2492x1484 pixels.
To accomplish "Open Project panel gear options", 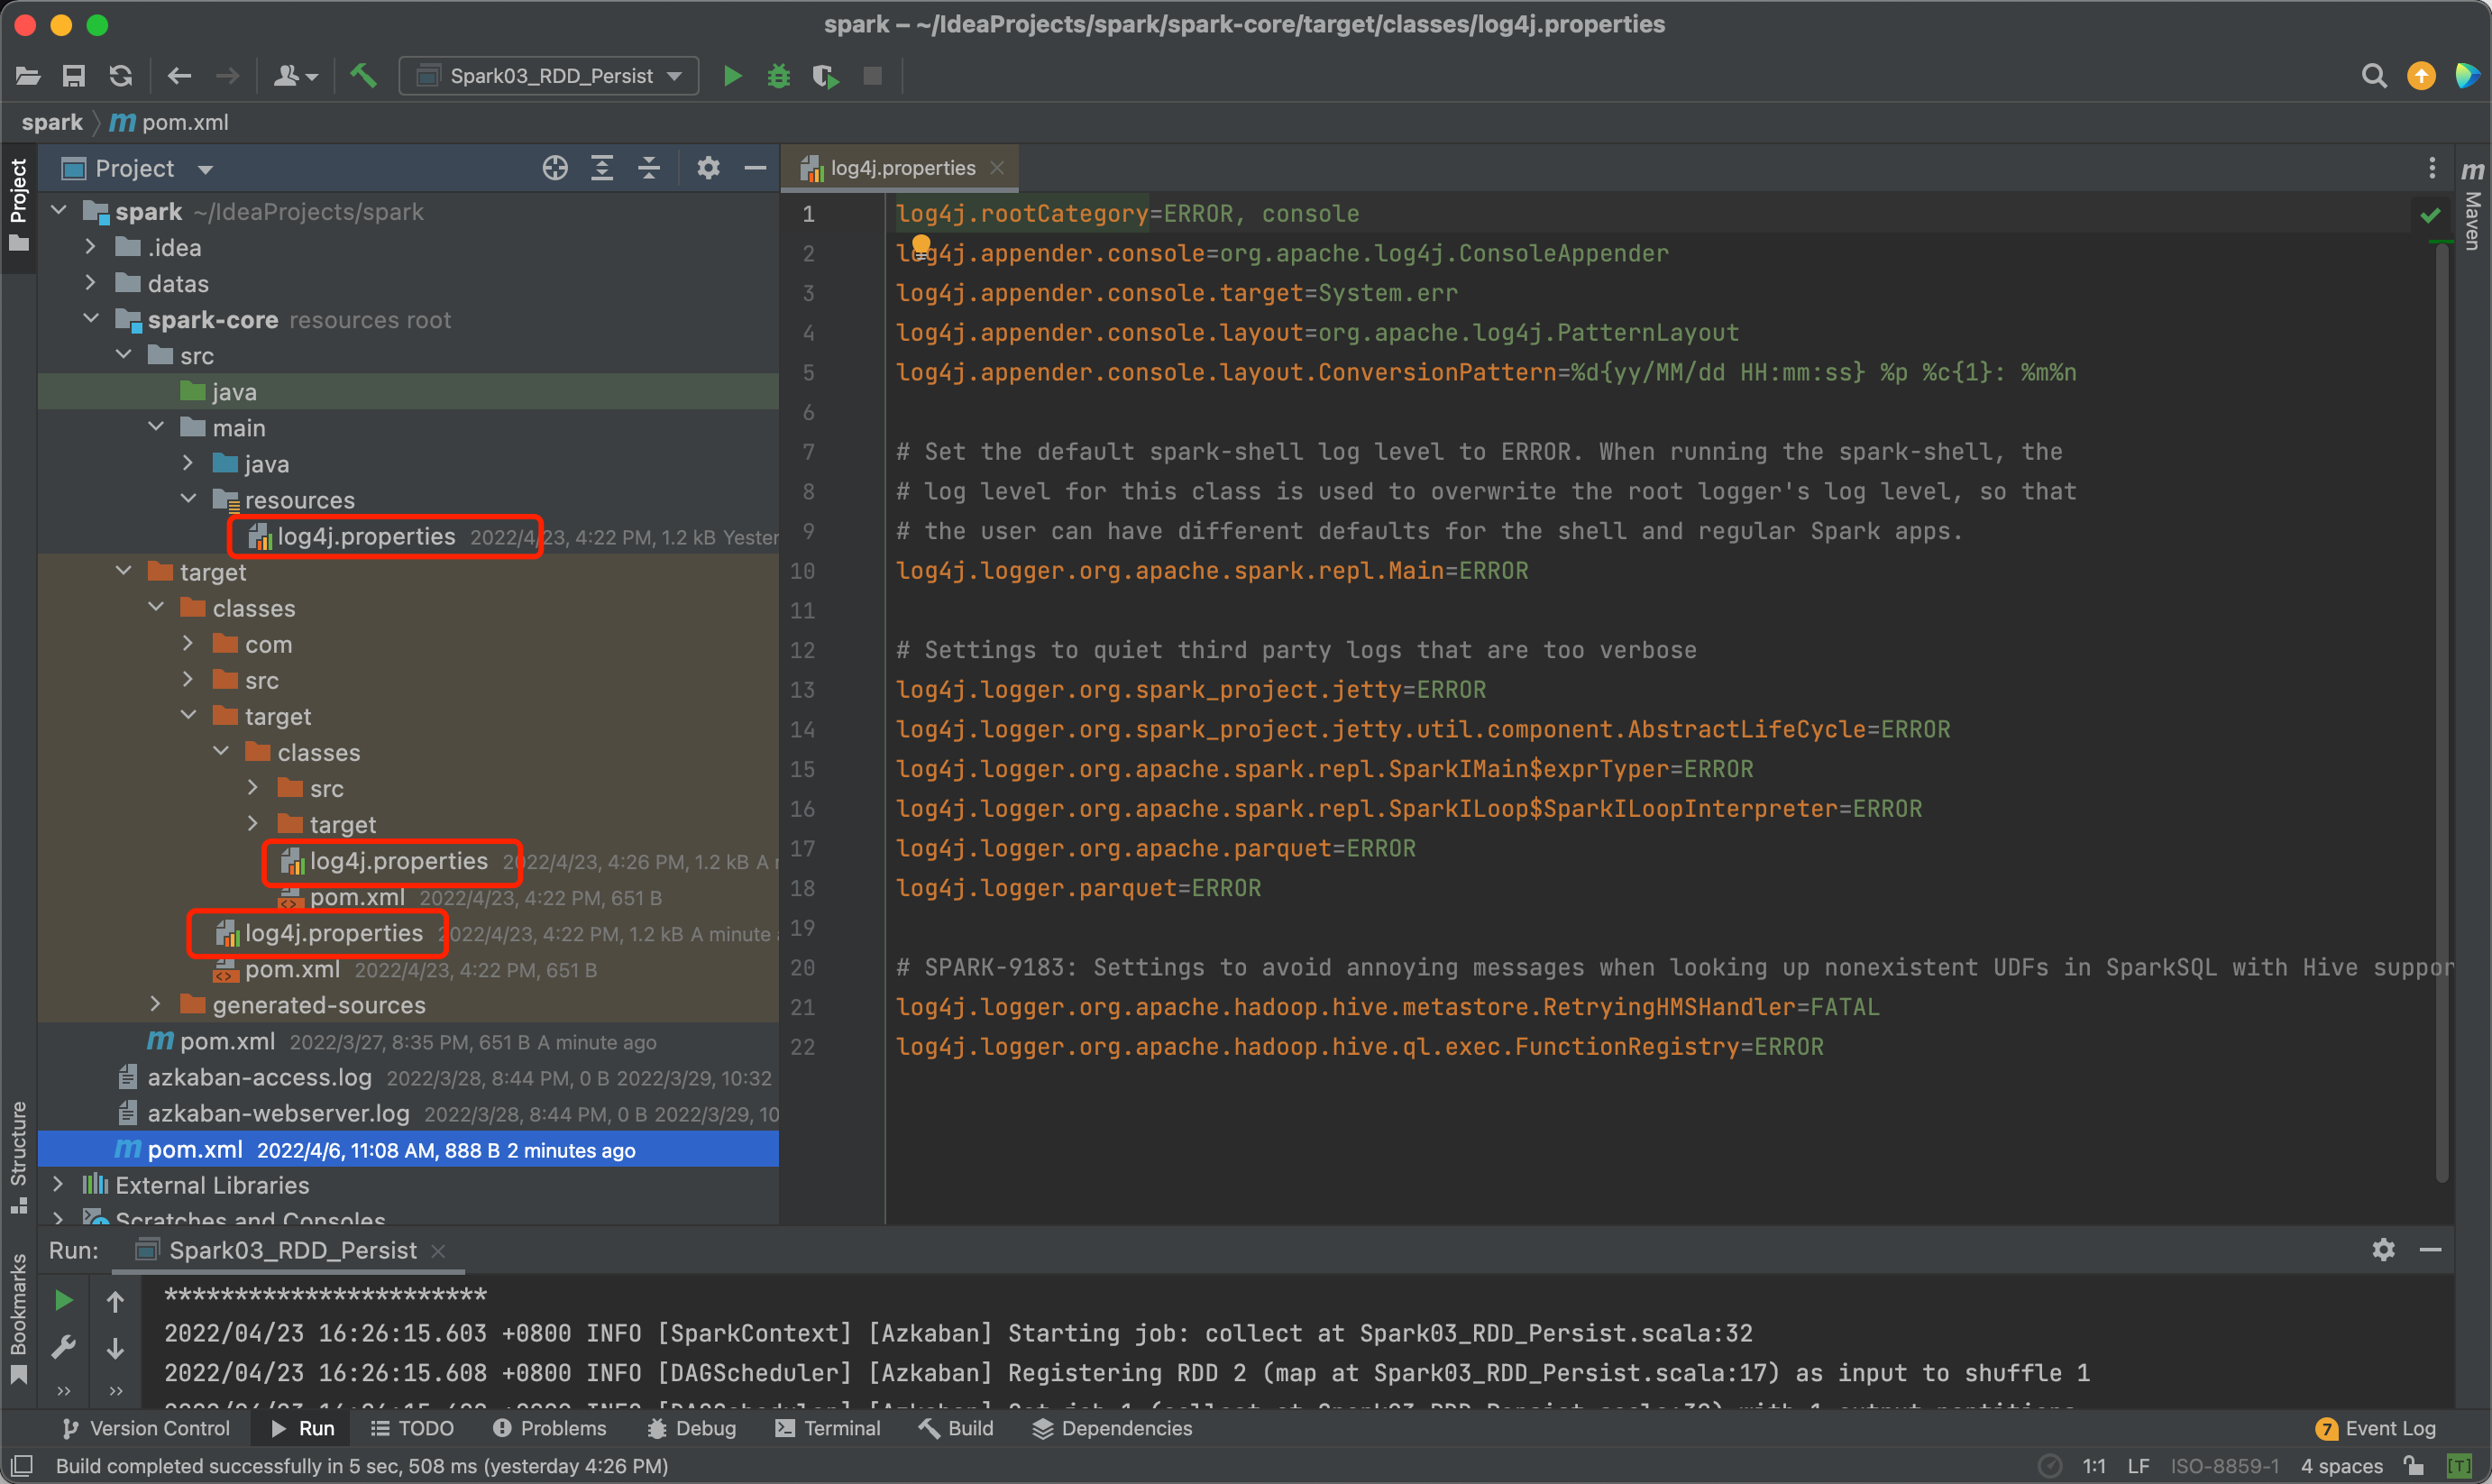I will pos(708,168).
